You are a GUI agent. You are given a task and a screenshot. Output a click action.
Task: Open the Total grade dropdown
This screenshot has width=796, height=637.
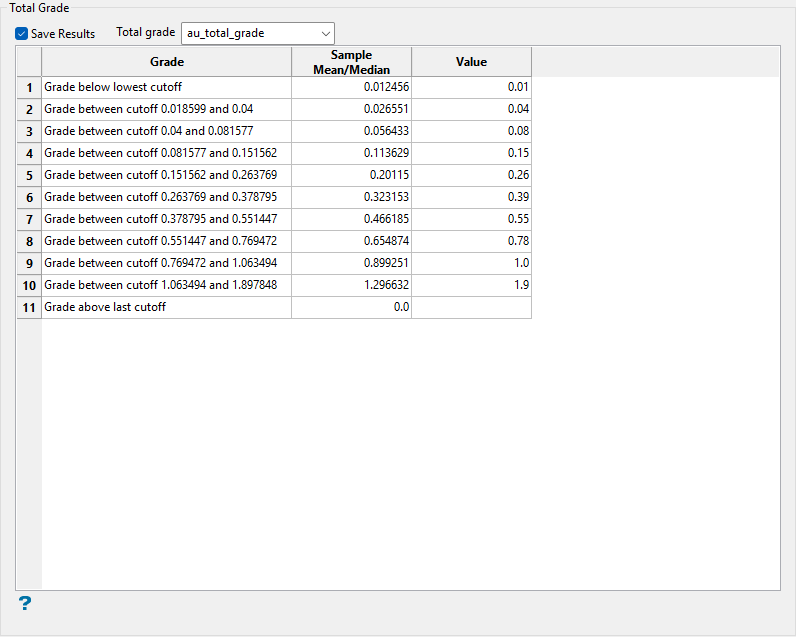click(257, 33)
